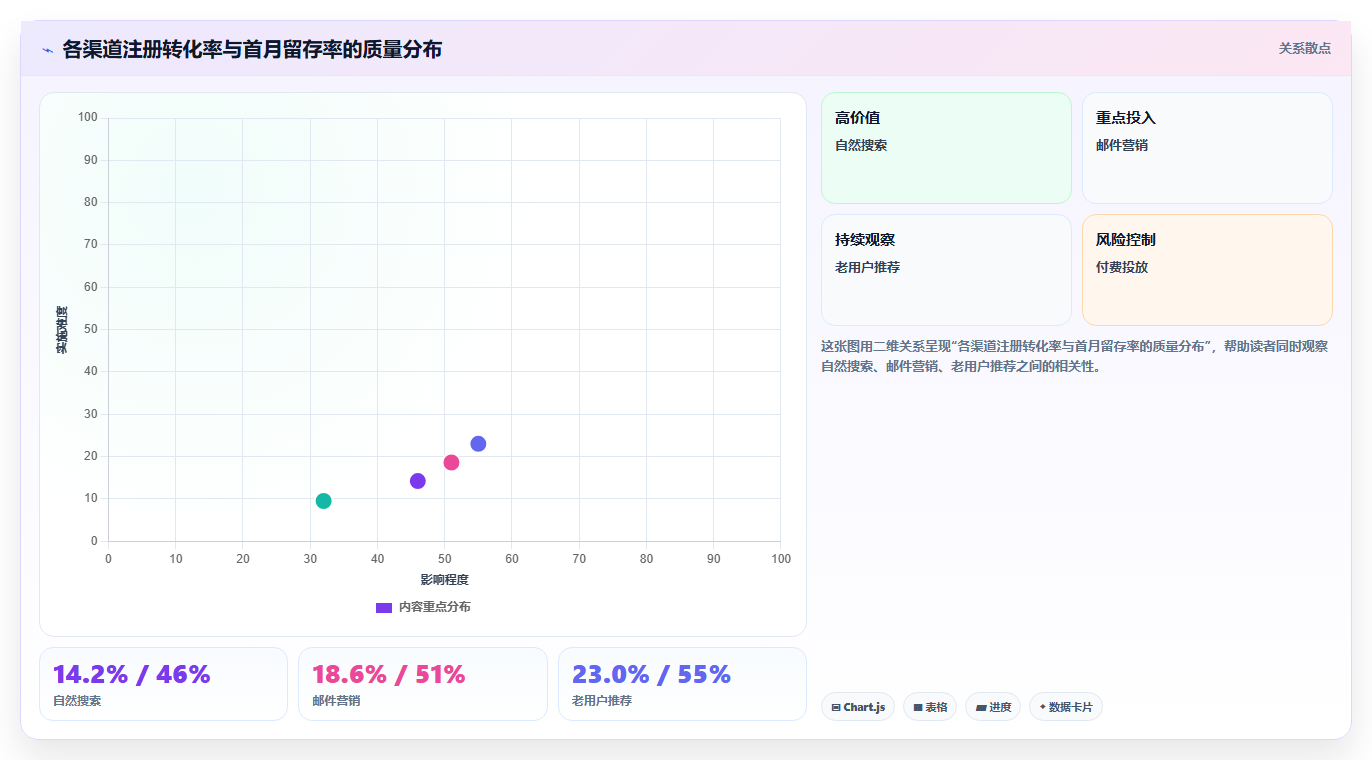Viewport: 1372px width, 760px height.
Task: Click the Chart.js chip
Action: 858,707
